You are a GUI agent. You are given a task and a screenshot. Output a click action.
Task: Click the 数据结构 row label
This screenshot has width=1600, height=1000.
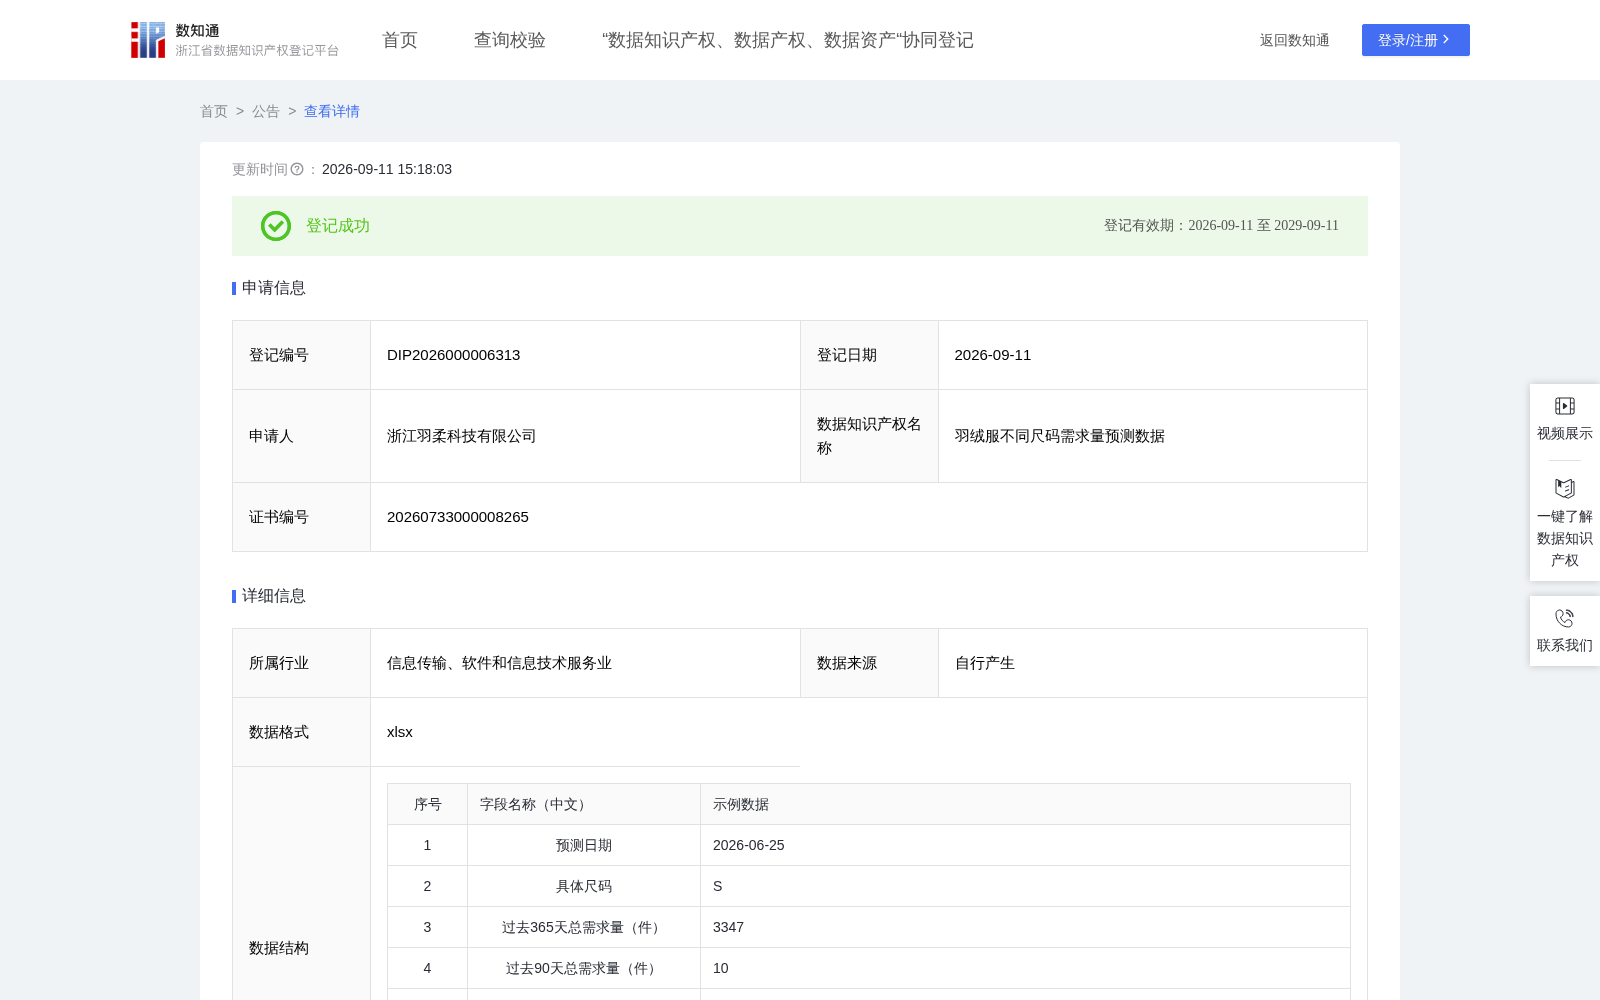click(279, 948)
